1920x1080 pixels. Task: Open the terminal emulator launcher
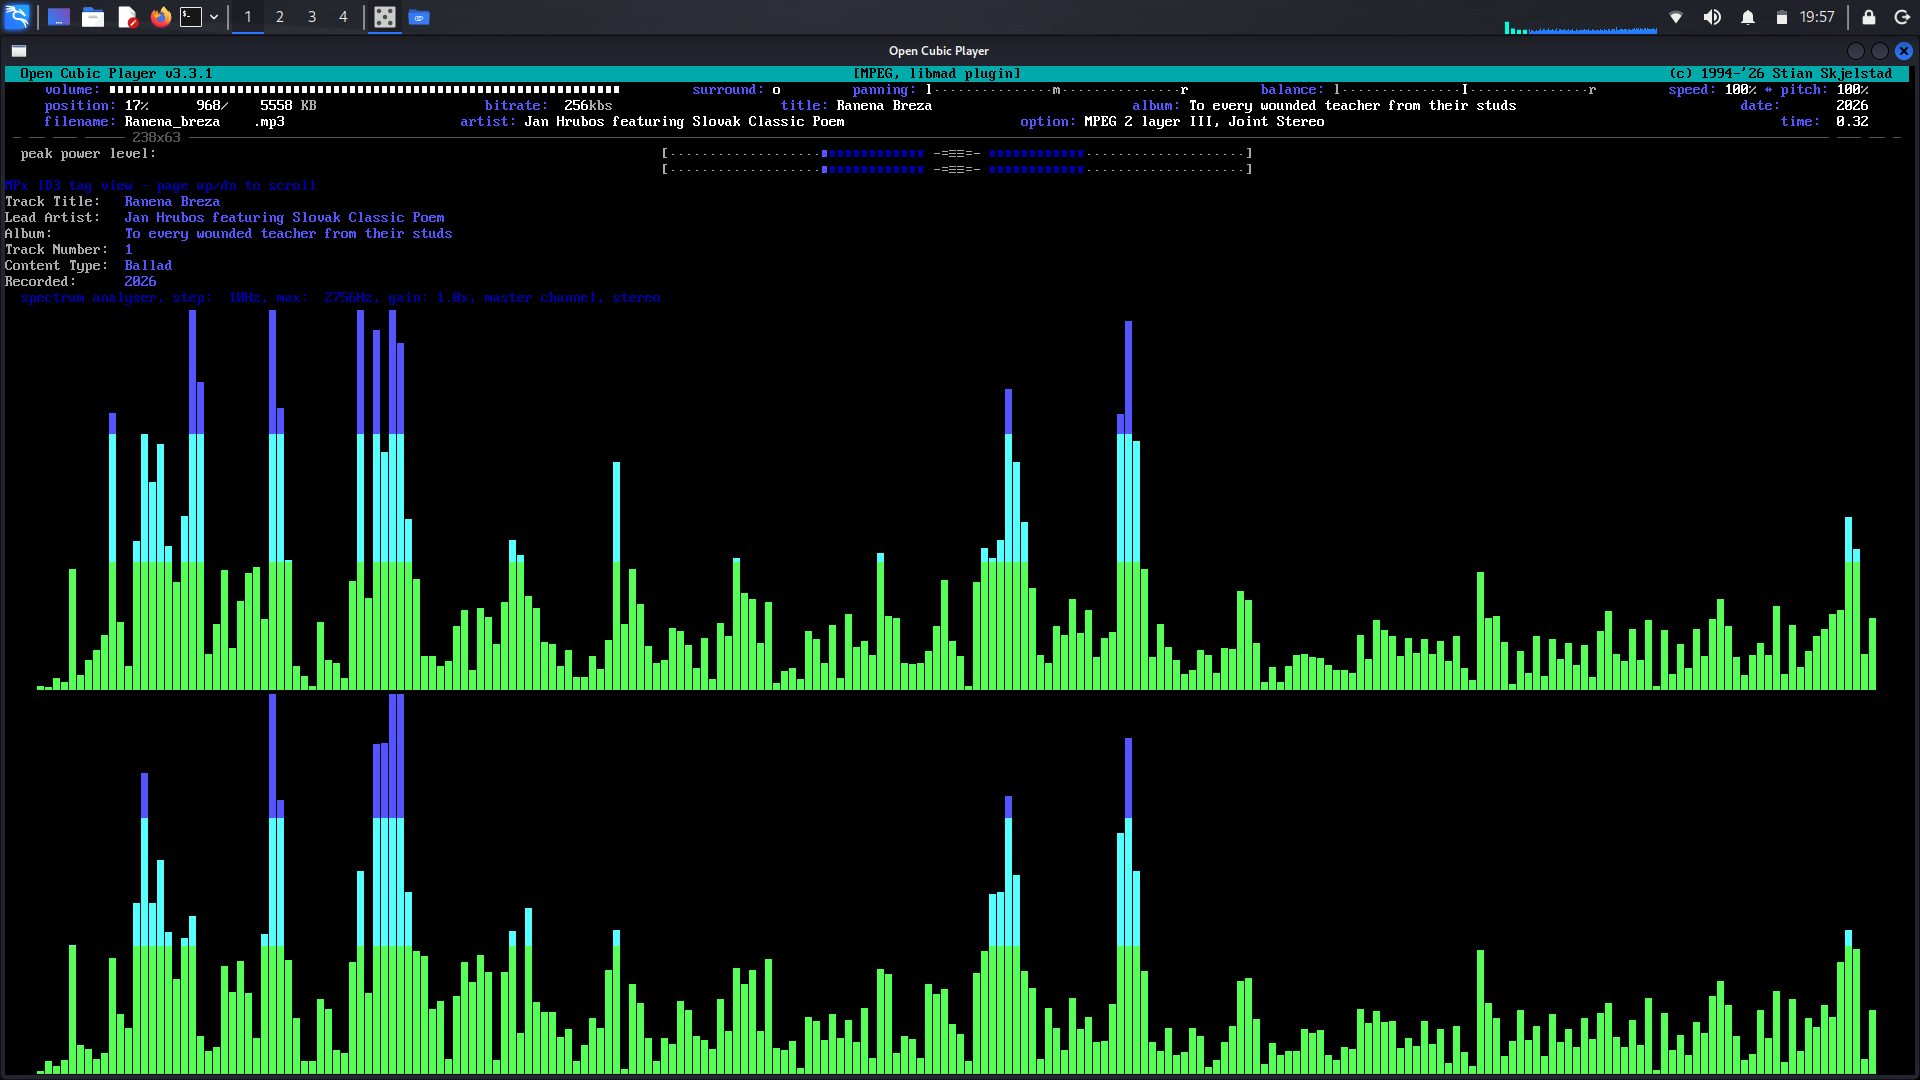[191, 17]
